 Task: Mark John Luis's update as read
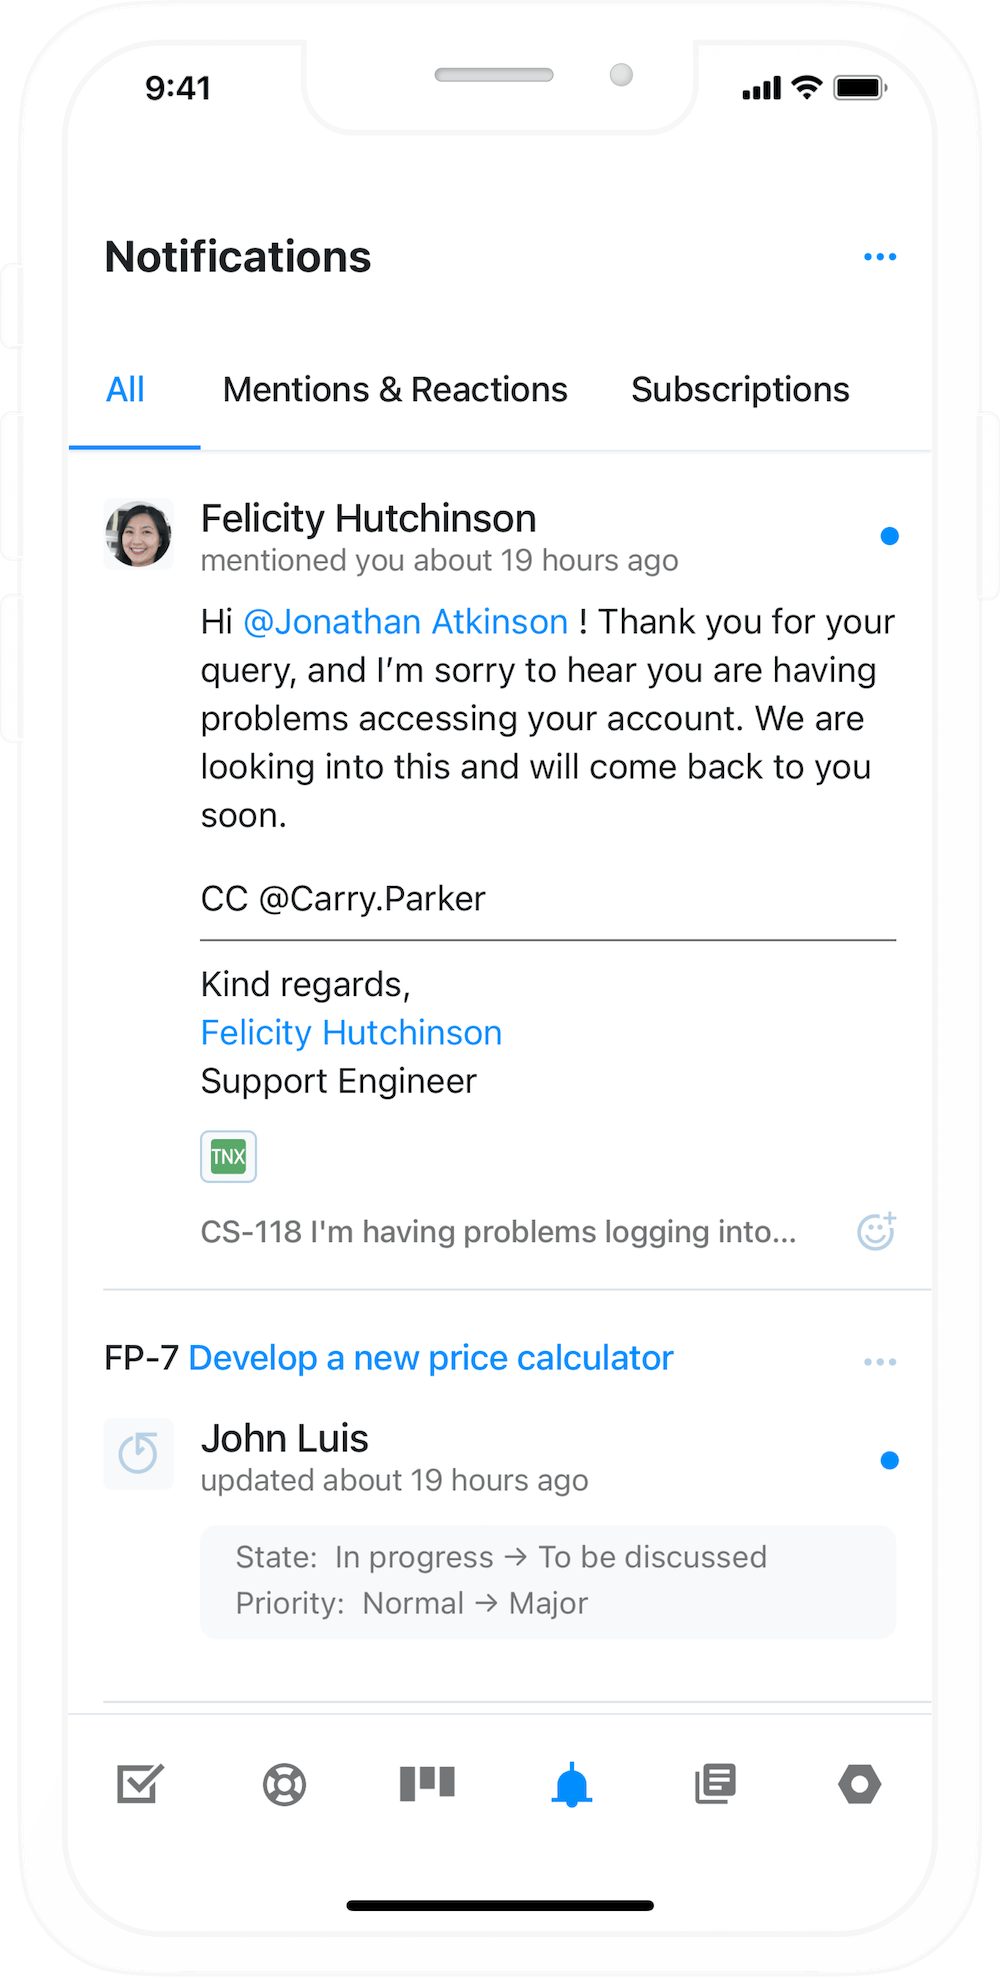(890, 1460)
